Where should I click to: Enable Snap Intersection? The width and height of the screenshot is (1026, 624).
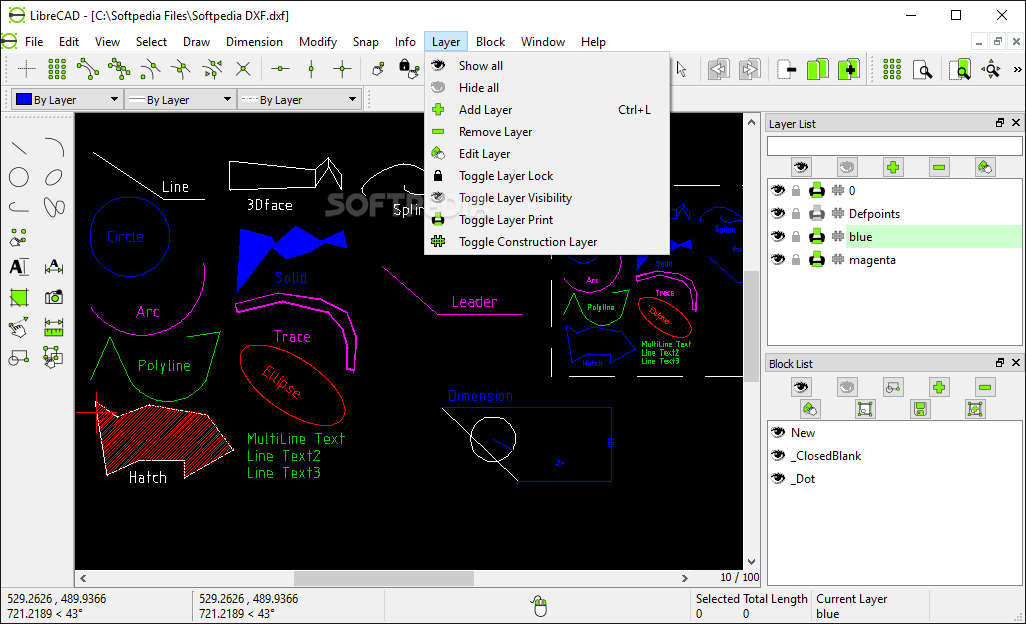pyautogui.click(x=243, y=69)
